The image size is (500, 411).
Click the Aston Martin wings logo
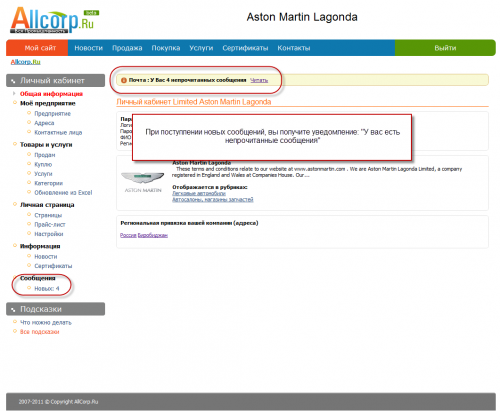point(143,178)
